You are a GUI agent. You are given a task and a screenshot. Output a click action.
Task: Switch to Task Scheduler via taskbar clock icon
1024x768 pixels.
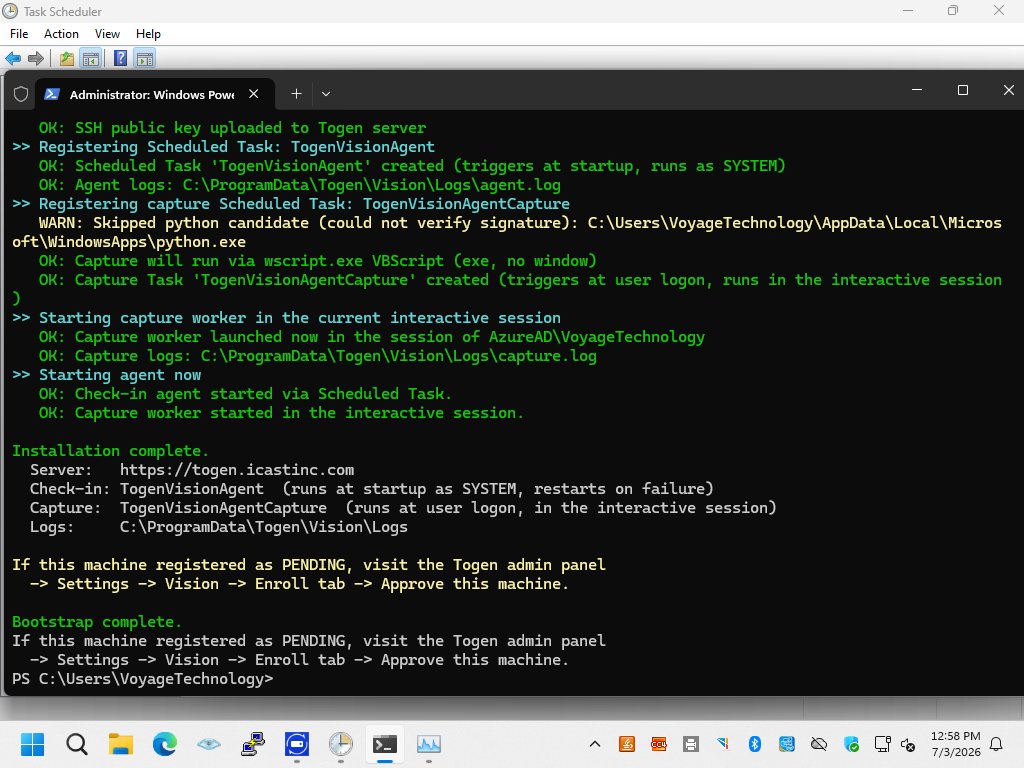pyautogui.click(x=341, y=744)
